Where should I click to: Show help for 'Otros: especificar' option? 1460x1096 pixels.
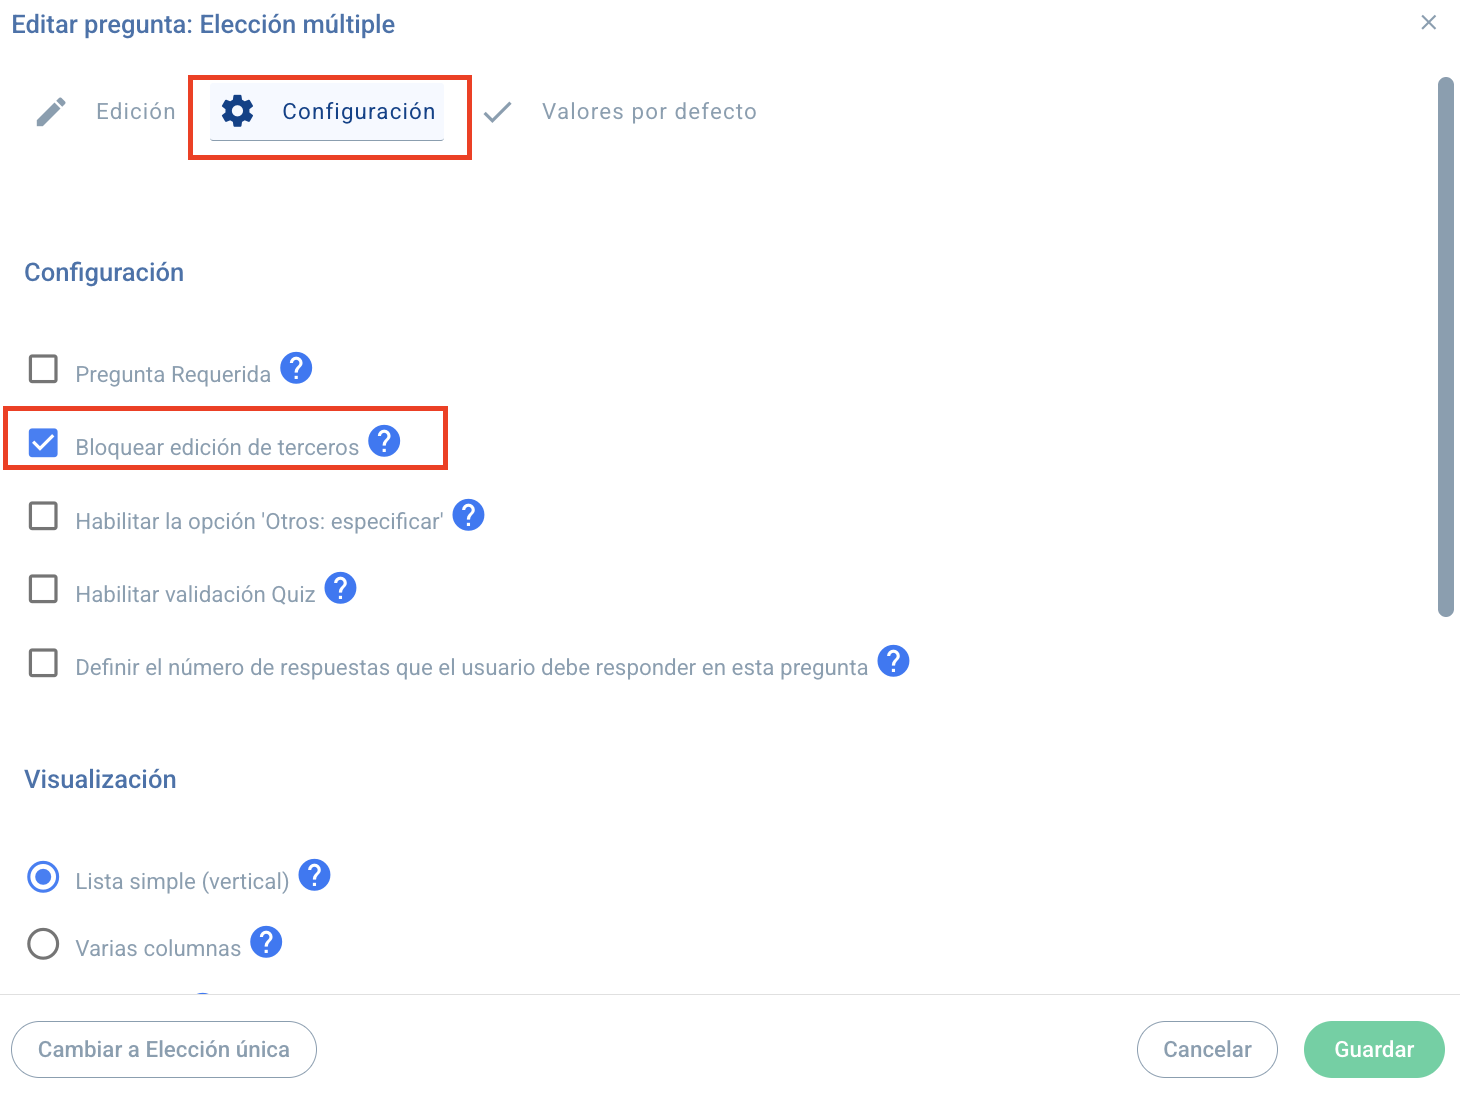click(x=468, y=516)
